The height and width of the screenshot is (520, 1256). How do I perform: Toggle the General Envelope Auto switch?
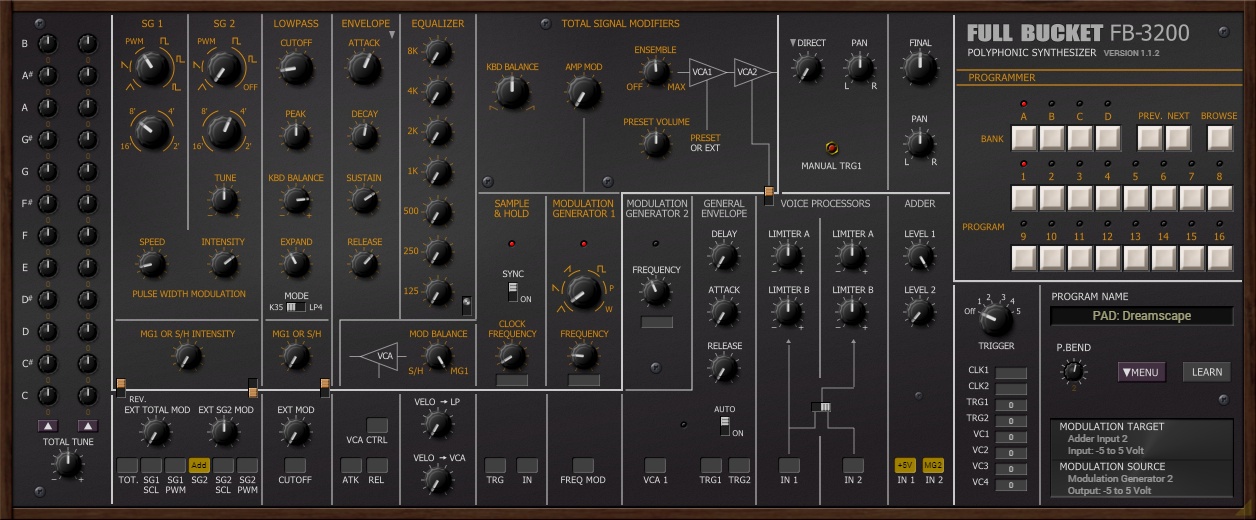[x=725, y=426]
